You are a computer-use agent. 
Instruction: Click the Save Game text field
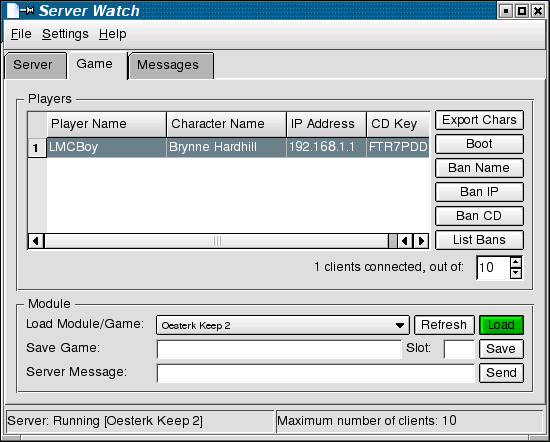point(279,349)
